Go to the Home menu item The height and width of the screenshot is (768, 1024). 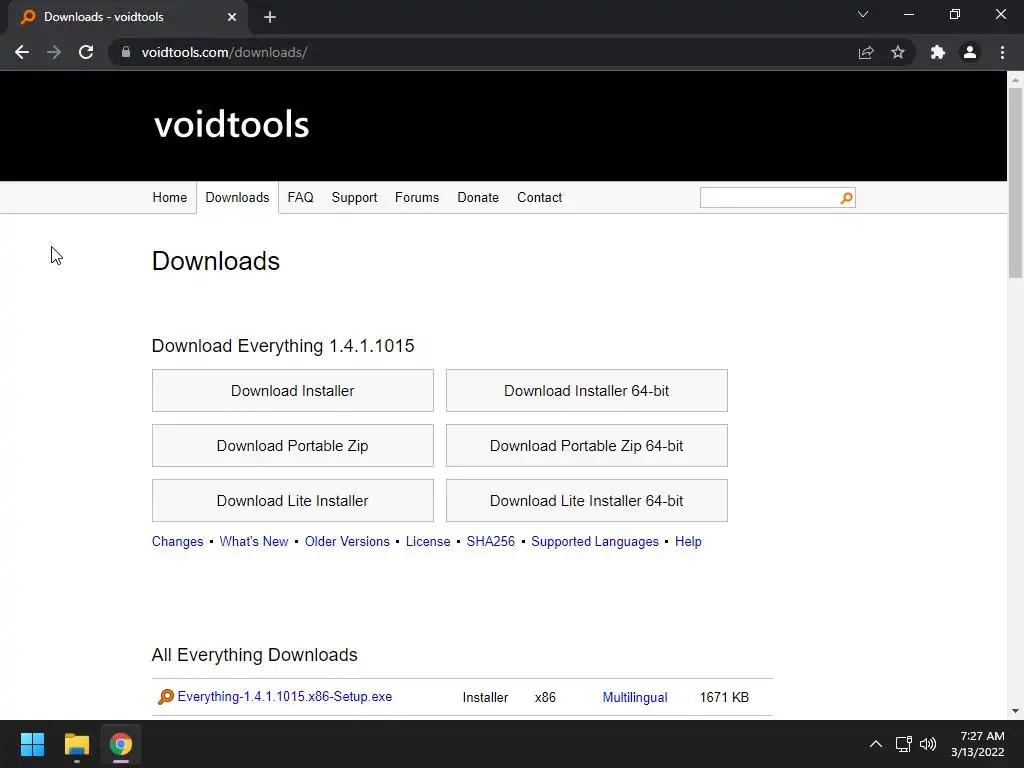(170, 197)
